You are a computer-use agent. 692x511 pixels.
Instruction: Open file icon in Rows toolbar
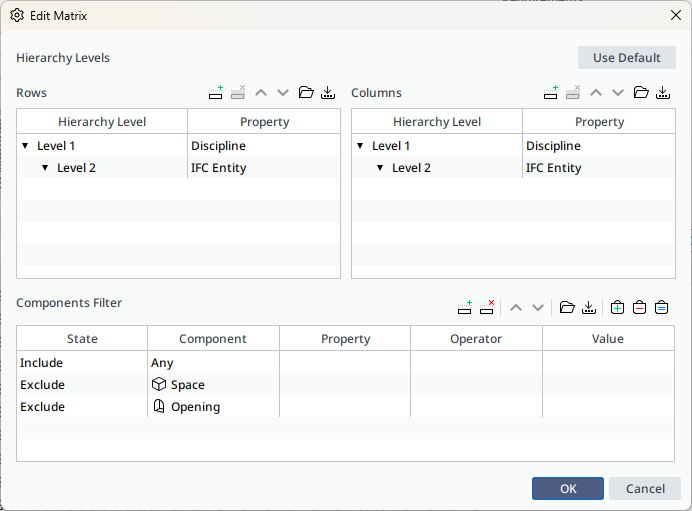[x=306, y=93]
